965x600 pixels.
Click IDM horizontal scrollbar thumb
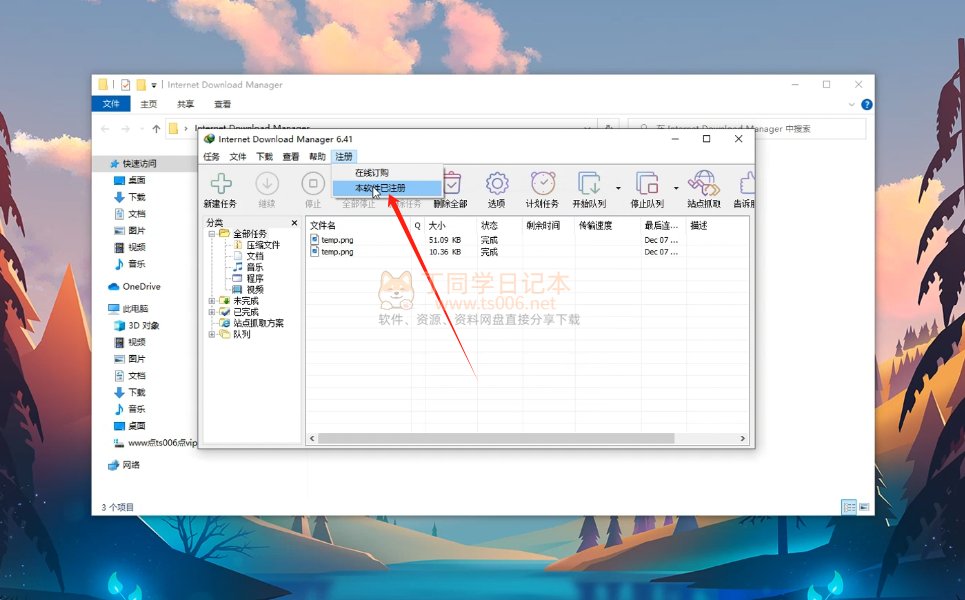pos(496,438)
